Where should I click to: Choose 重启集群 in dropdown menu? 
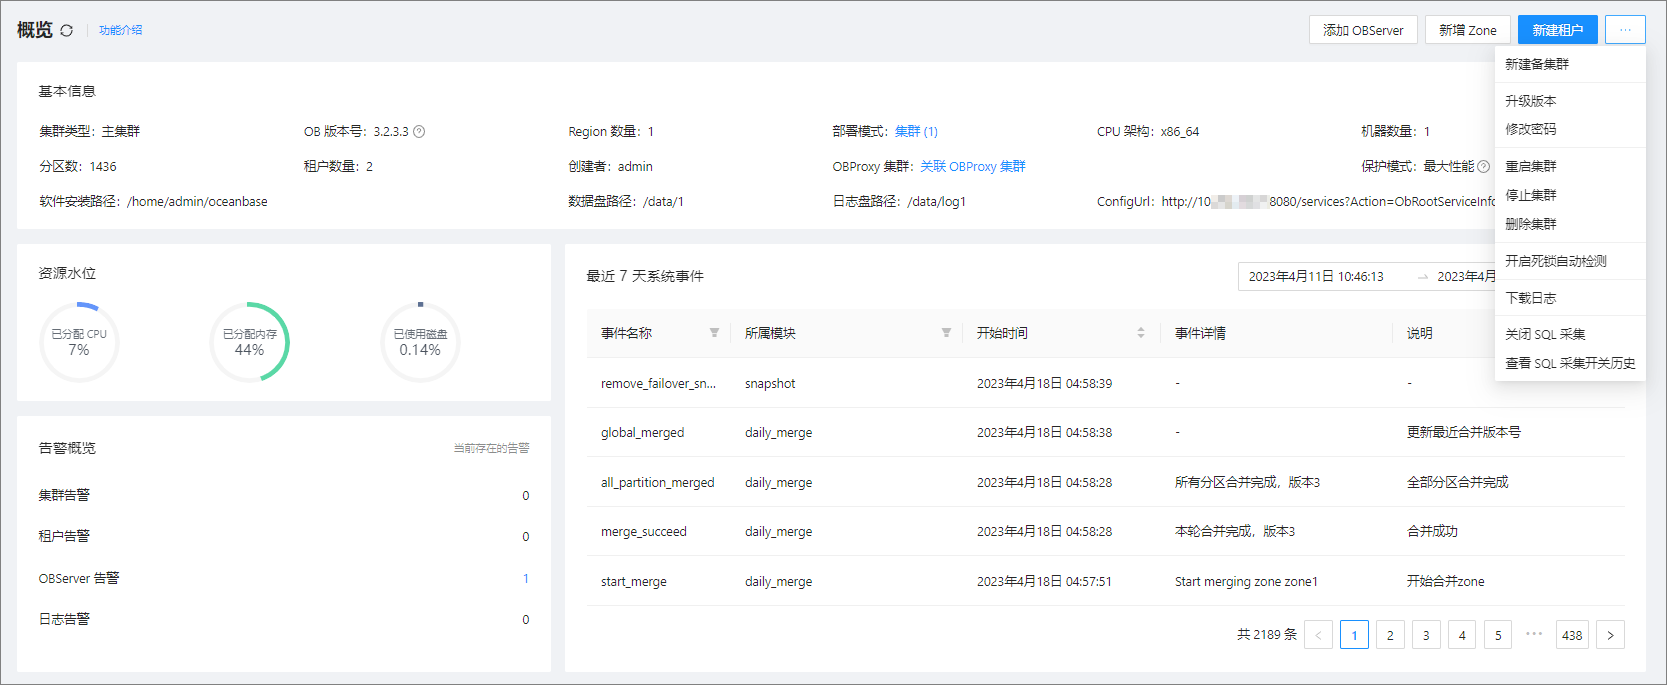(x=1531, y=166)
